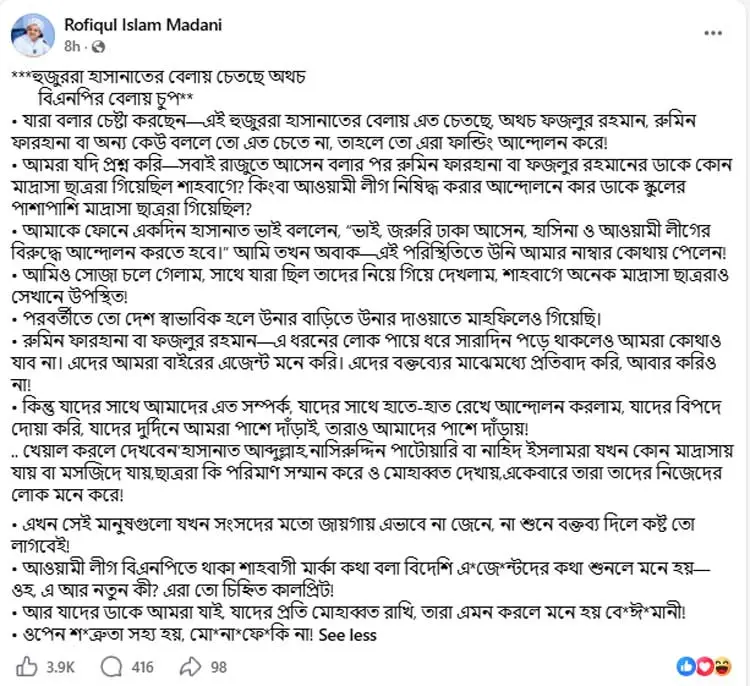
Task: Click the red heart Love reaction
Action: tap(704, 666)
